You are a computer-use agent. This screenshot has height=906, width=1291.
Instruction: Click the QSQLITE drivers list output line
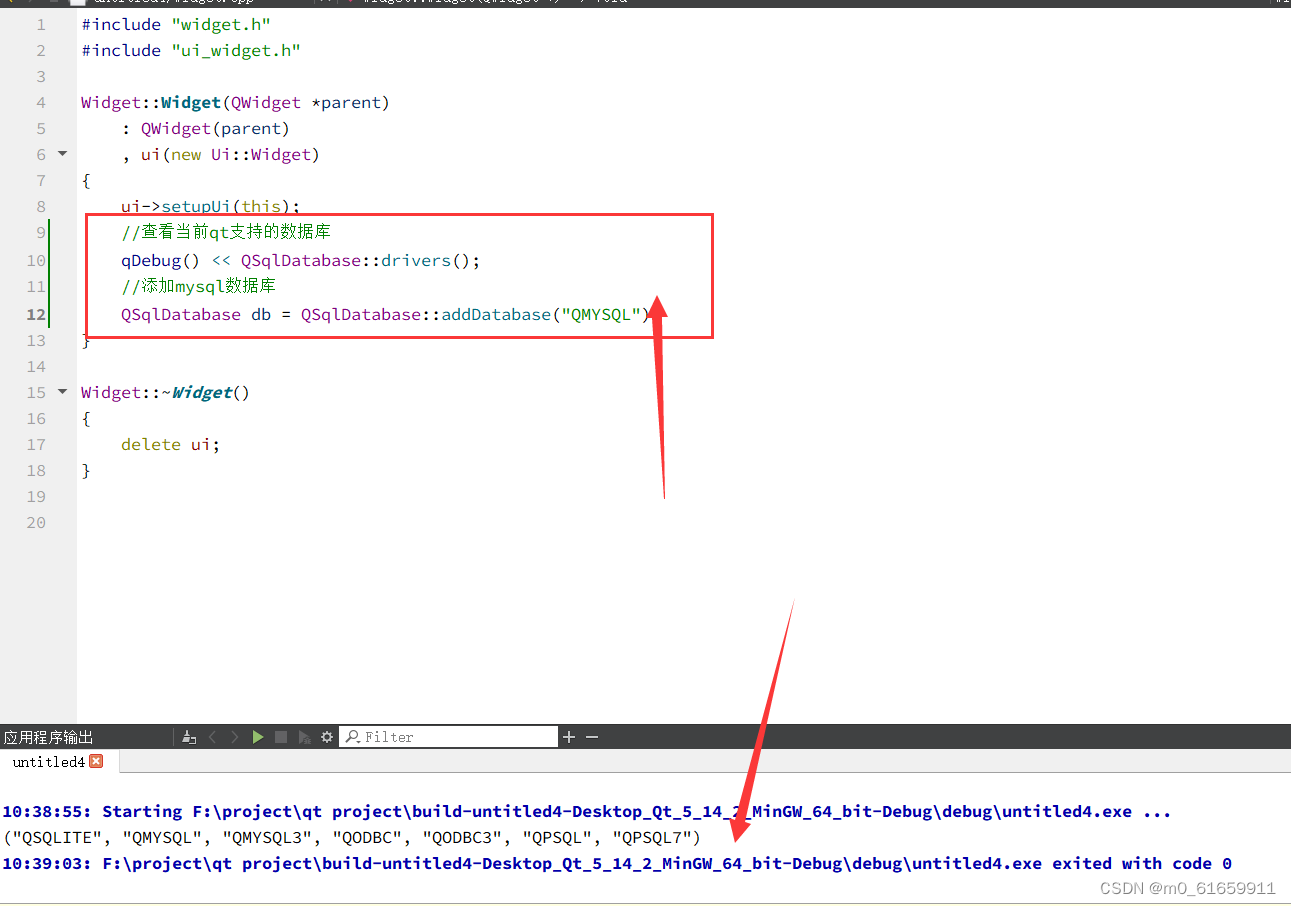coord(352,837)
